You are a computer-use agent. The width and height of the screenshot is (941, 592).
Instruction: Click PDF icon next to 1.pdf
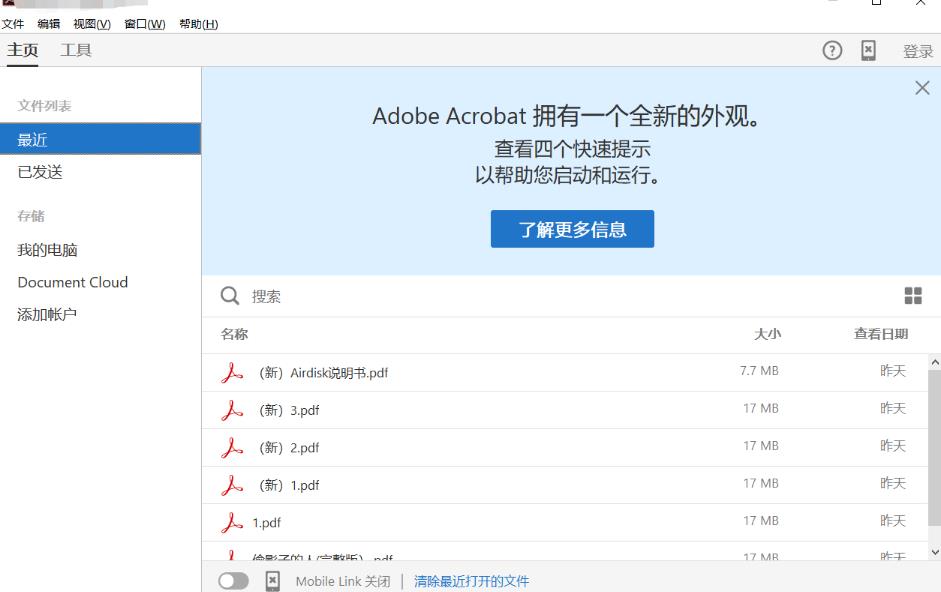[232, 522]
